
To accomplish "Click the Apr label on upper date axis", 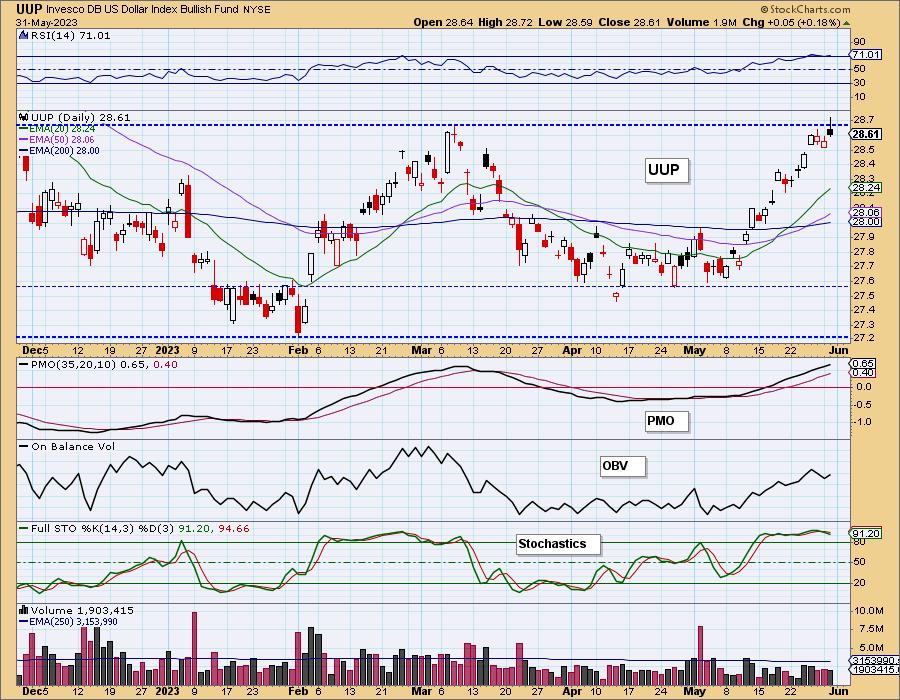I will tap(572, 350).
